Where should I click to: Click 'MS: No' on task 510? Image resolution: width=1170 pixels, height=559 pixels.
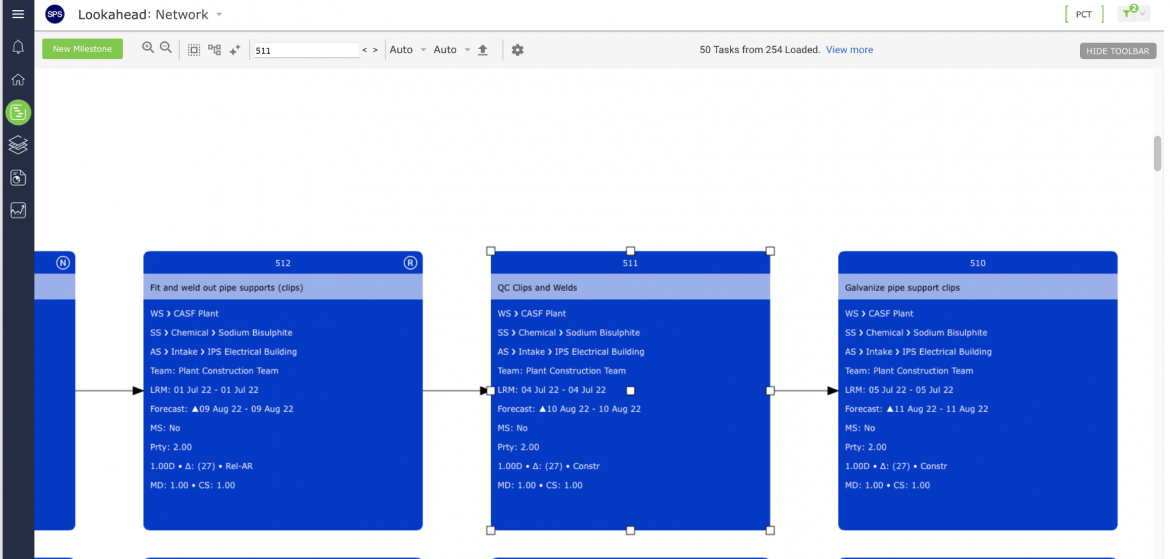pos(860,428)
